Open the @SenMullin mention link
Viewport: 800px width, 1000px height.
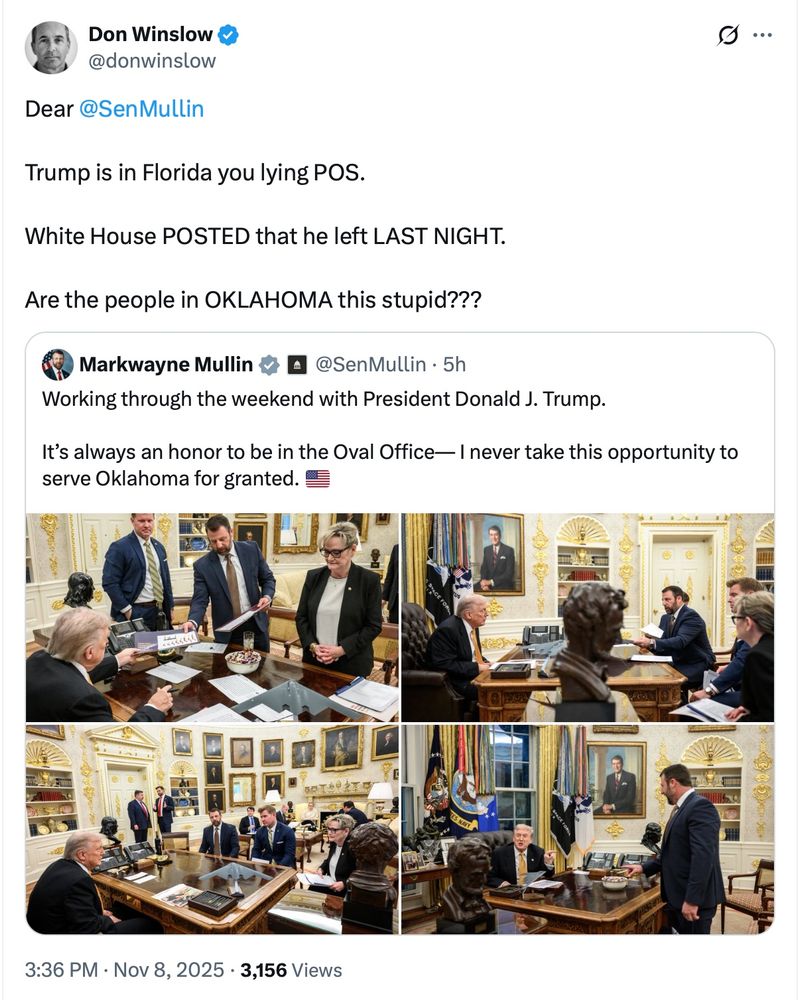pyautogui.click(x=141, y=109)
